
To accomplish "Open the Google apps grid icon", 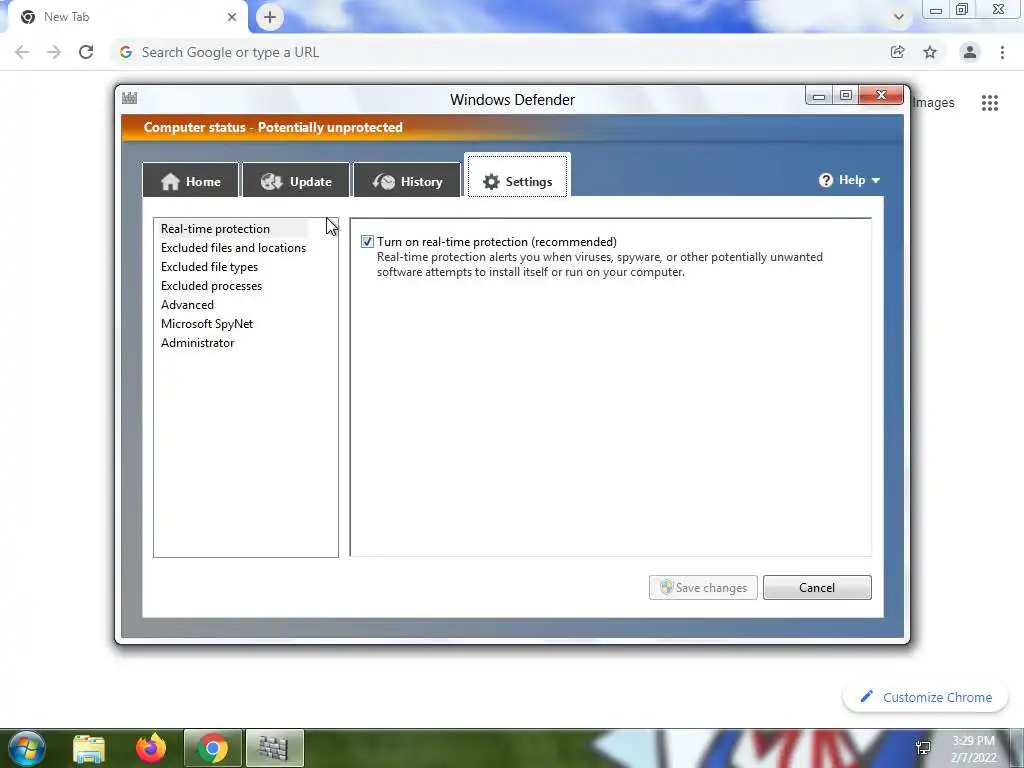I will (x=989, y=103).
